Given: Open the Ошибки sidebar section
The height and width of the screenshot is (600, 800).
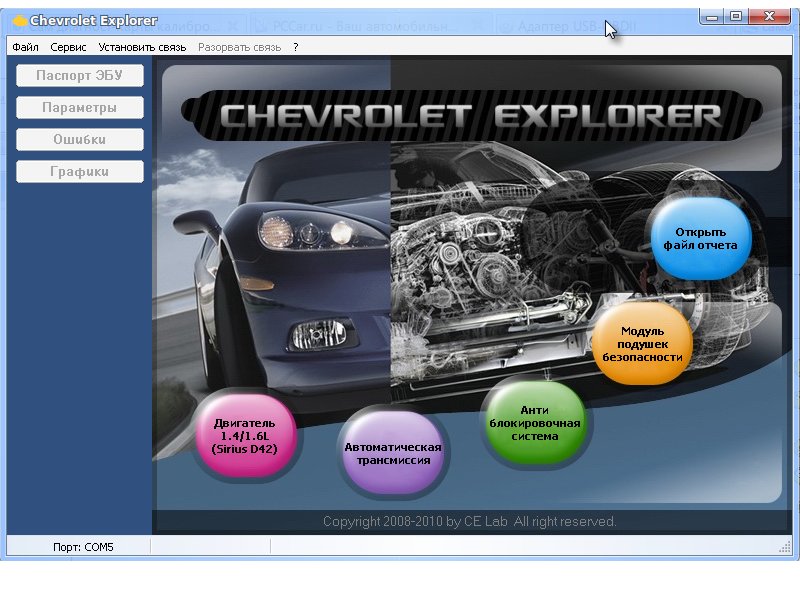Looking at the screenshot, I should click(x=80, y=139).
